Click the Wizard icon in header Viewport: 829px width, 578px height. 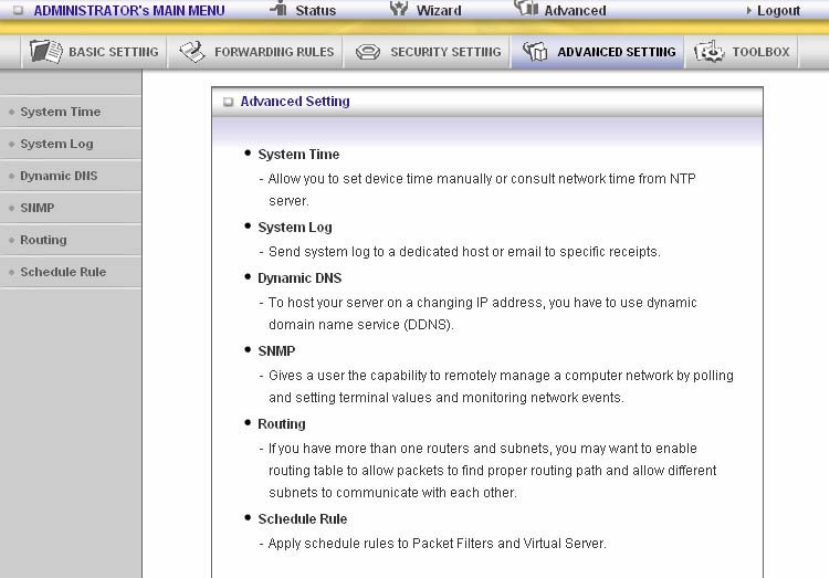pos(399,8)
